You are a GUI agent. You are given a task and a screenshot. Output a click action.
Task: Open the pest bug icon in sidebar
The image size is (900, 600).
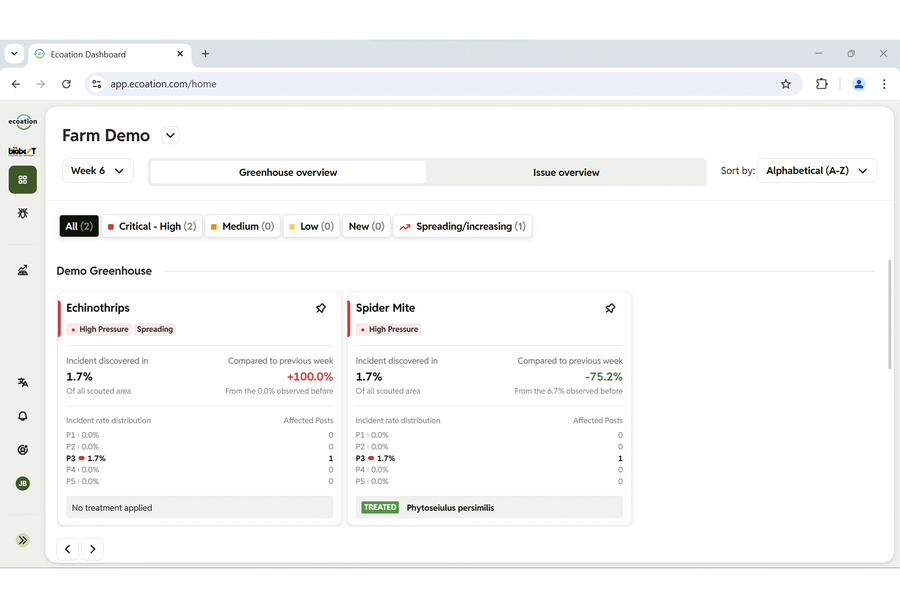point(22,213)
